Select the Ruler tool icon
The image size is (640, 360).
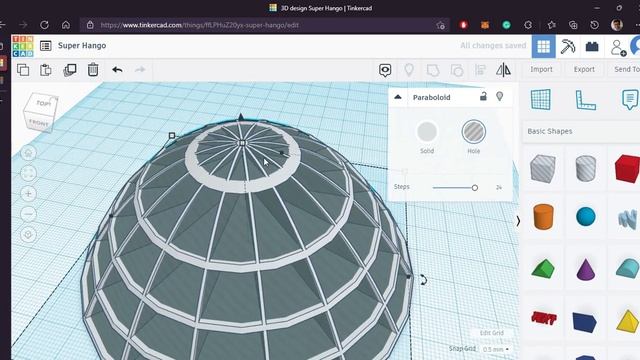(585, 100)
